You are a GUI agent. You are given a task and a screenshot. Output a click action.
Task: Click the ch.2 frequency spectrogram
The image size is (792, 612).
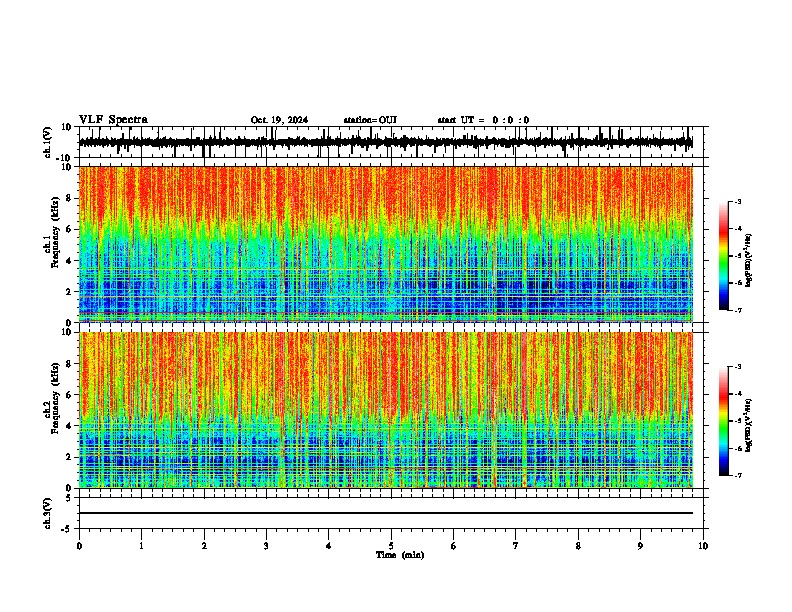(386, 410)
